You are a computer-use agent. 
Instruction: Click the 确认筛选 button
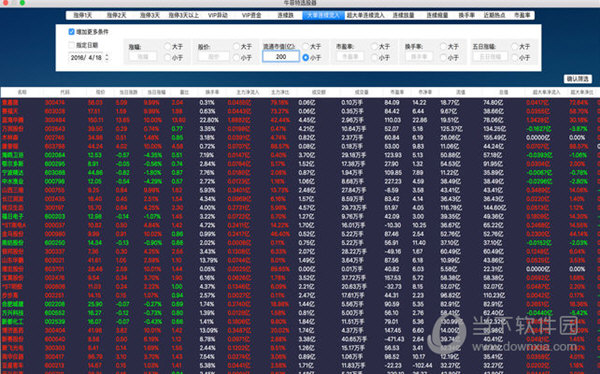pyautogui.click(x=578, y=79)
